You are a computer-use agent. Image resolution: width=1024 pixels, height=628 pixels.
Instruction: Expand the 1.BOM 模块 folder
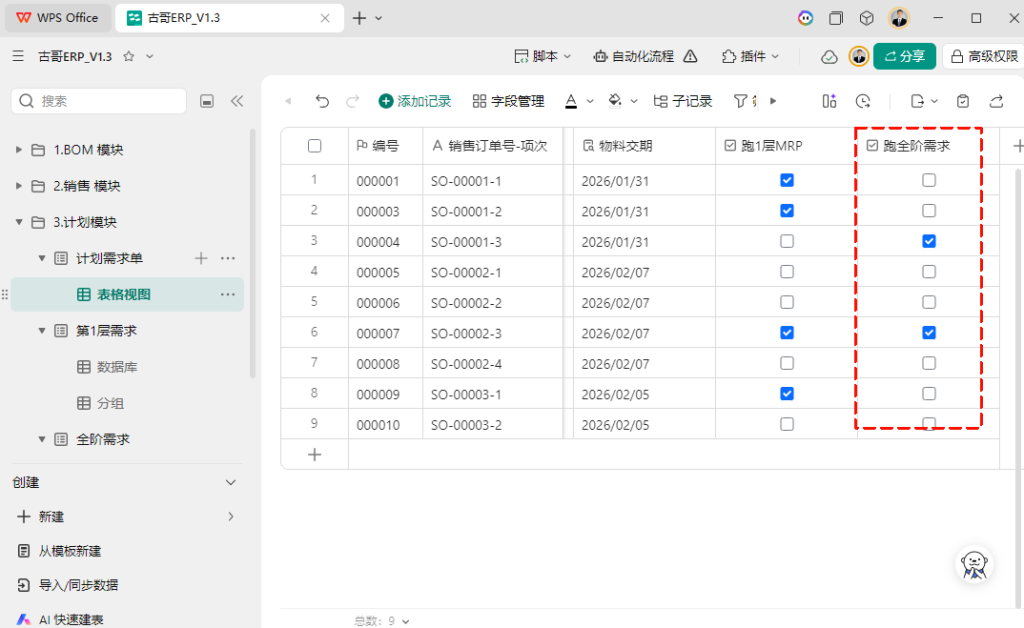pyautogui.click(x=18, y=149)
